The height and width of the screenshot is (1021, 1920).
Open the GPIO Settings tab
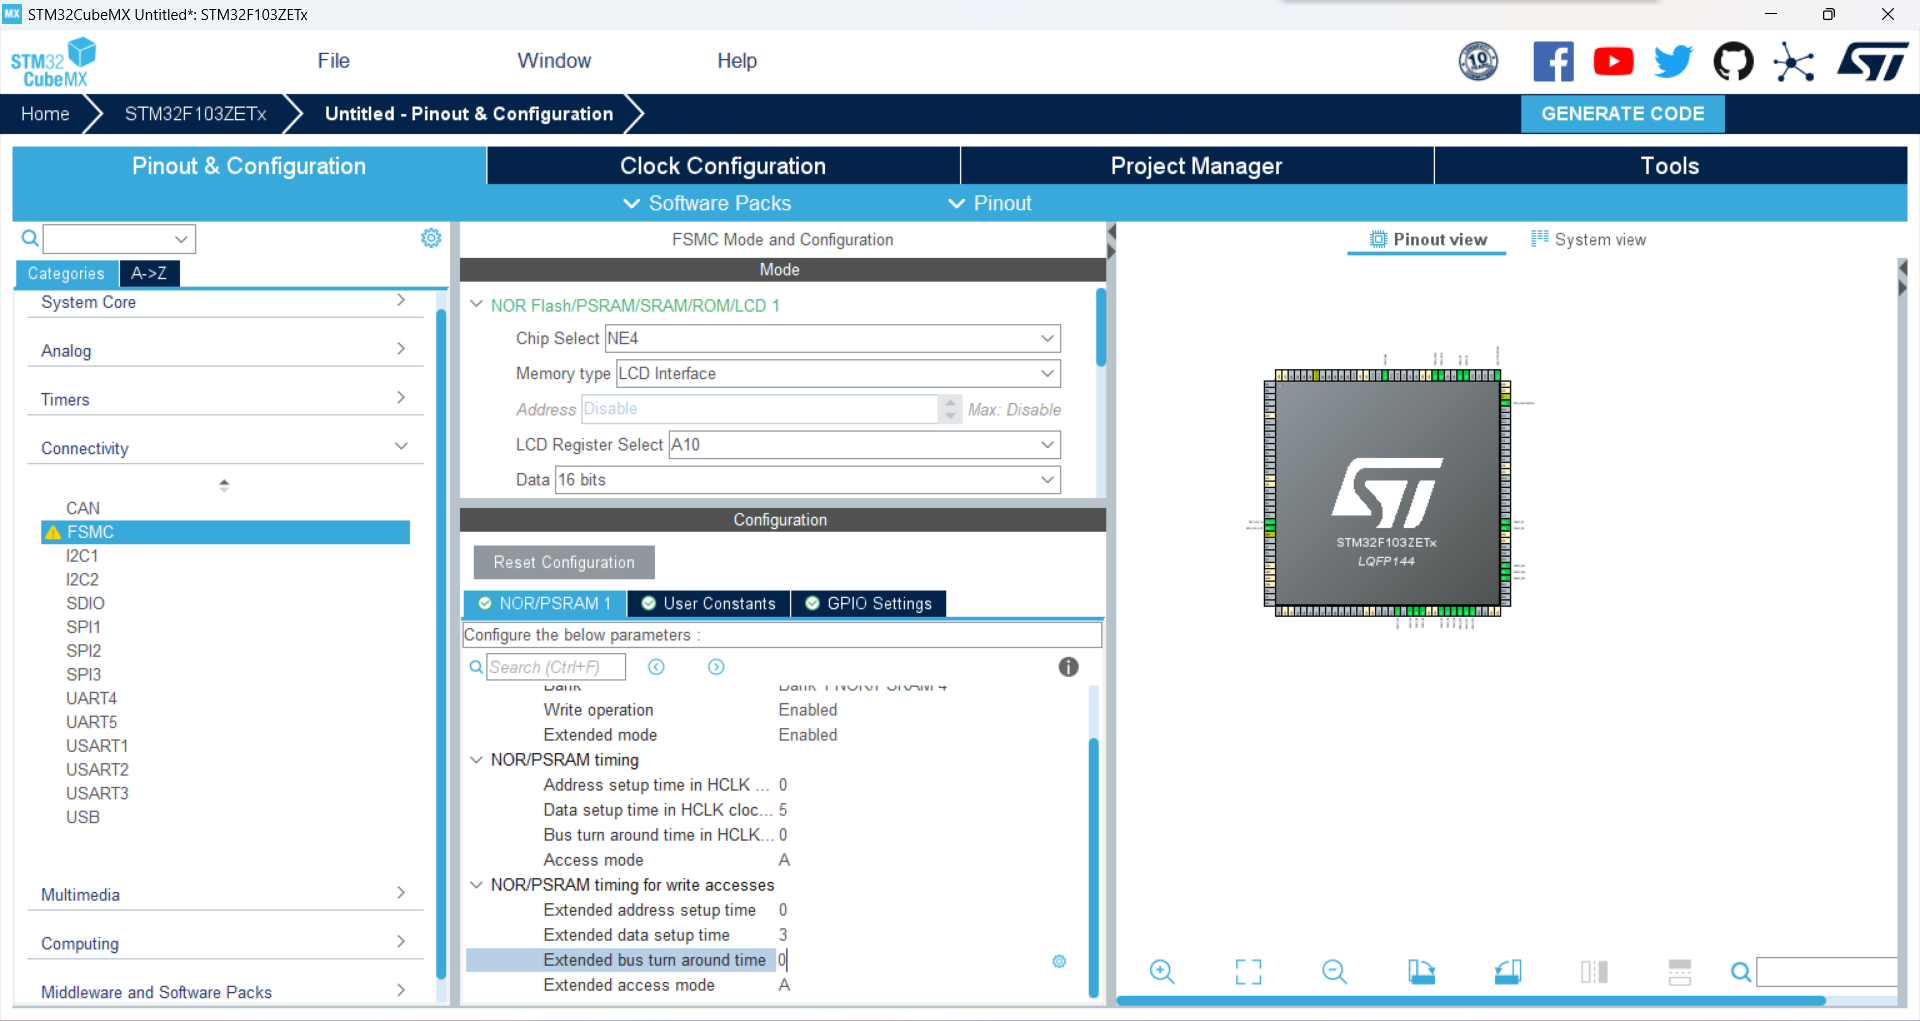pos(868,603)
